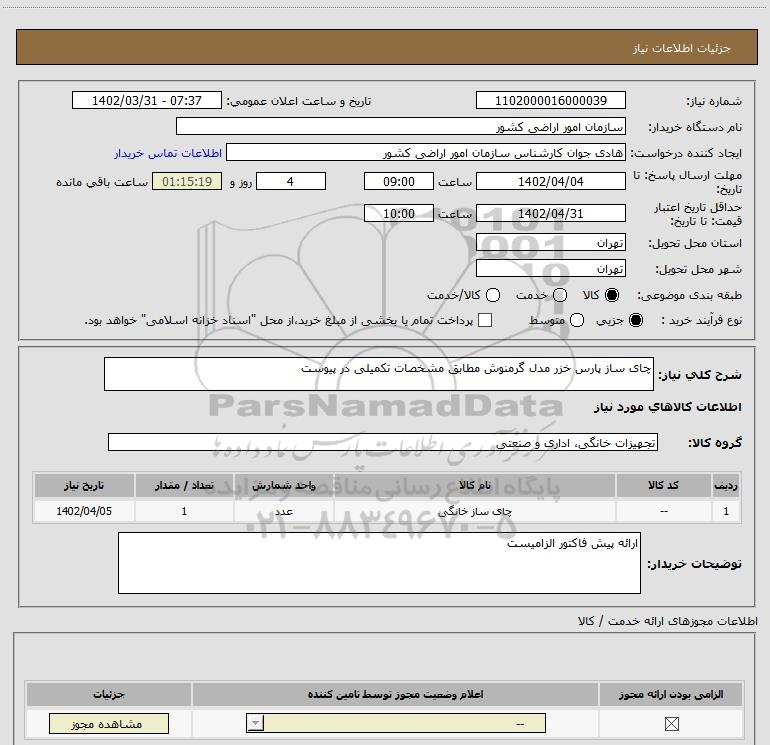770x745 pixels.
Task: Select the جزیی purchase type radio
Action: coord(635,320)
